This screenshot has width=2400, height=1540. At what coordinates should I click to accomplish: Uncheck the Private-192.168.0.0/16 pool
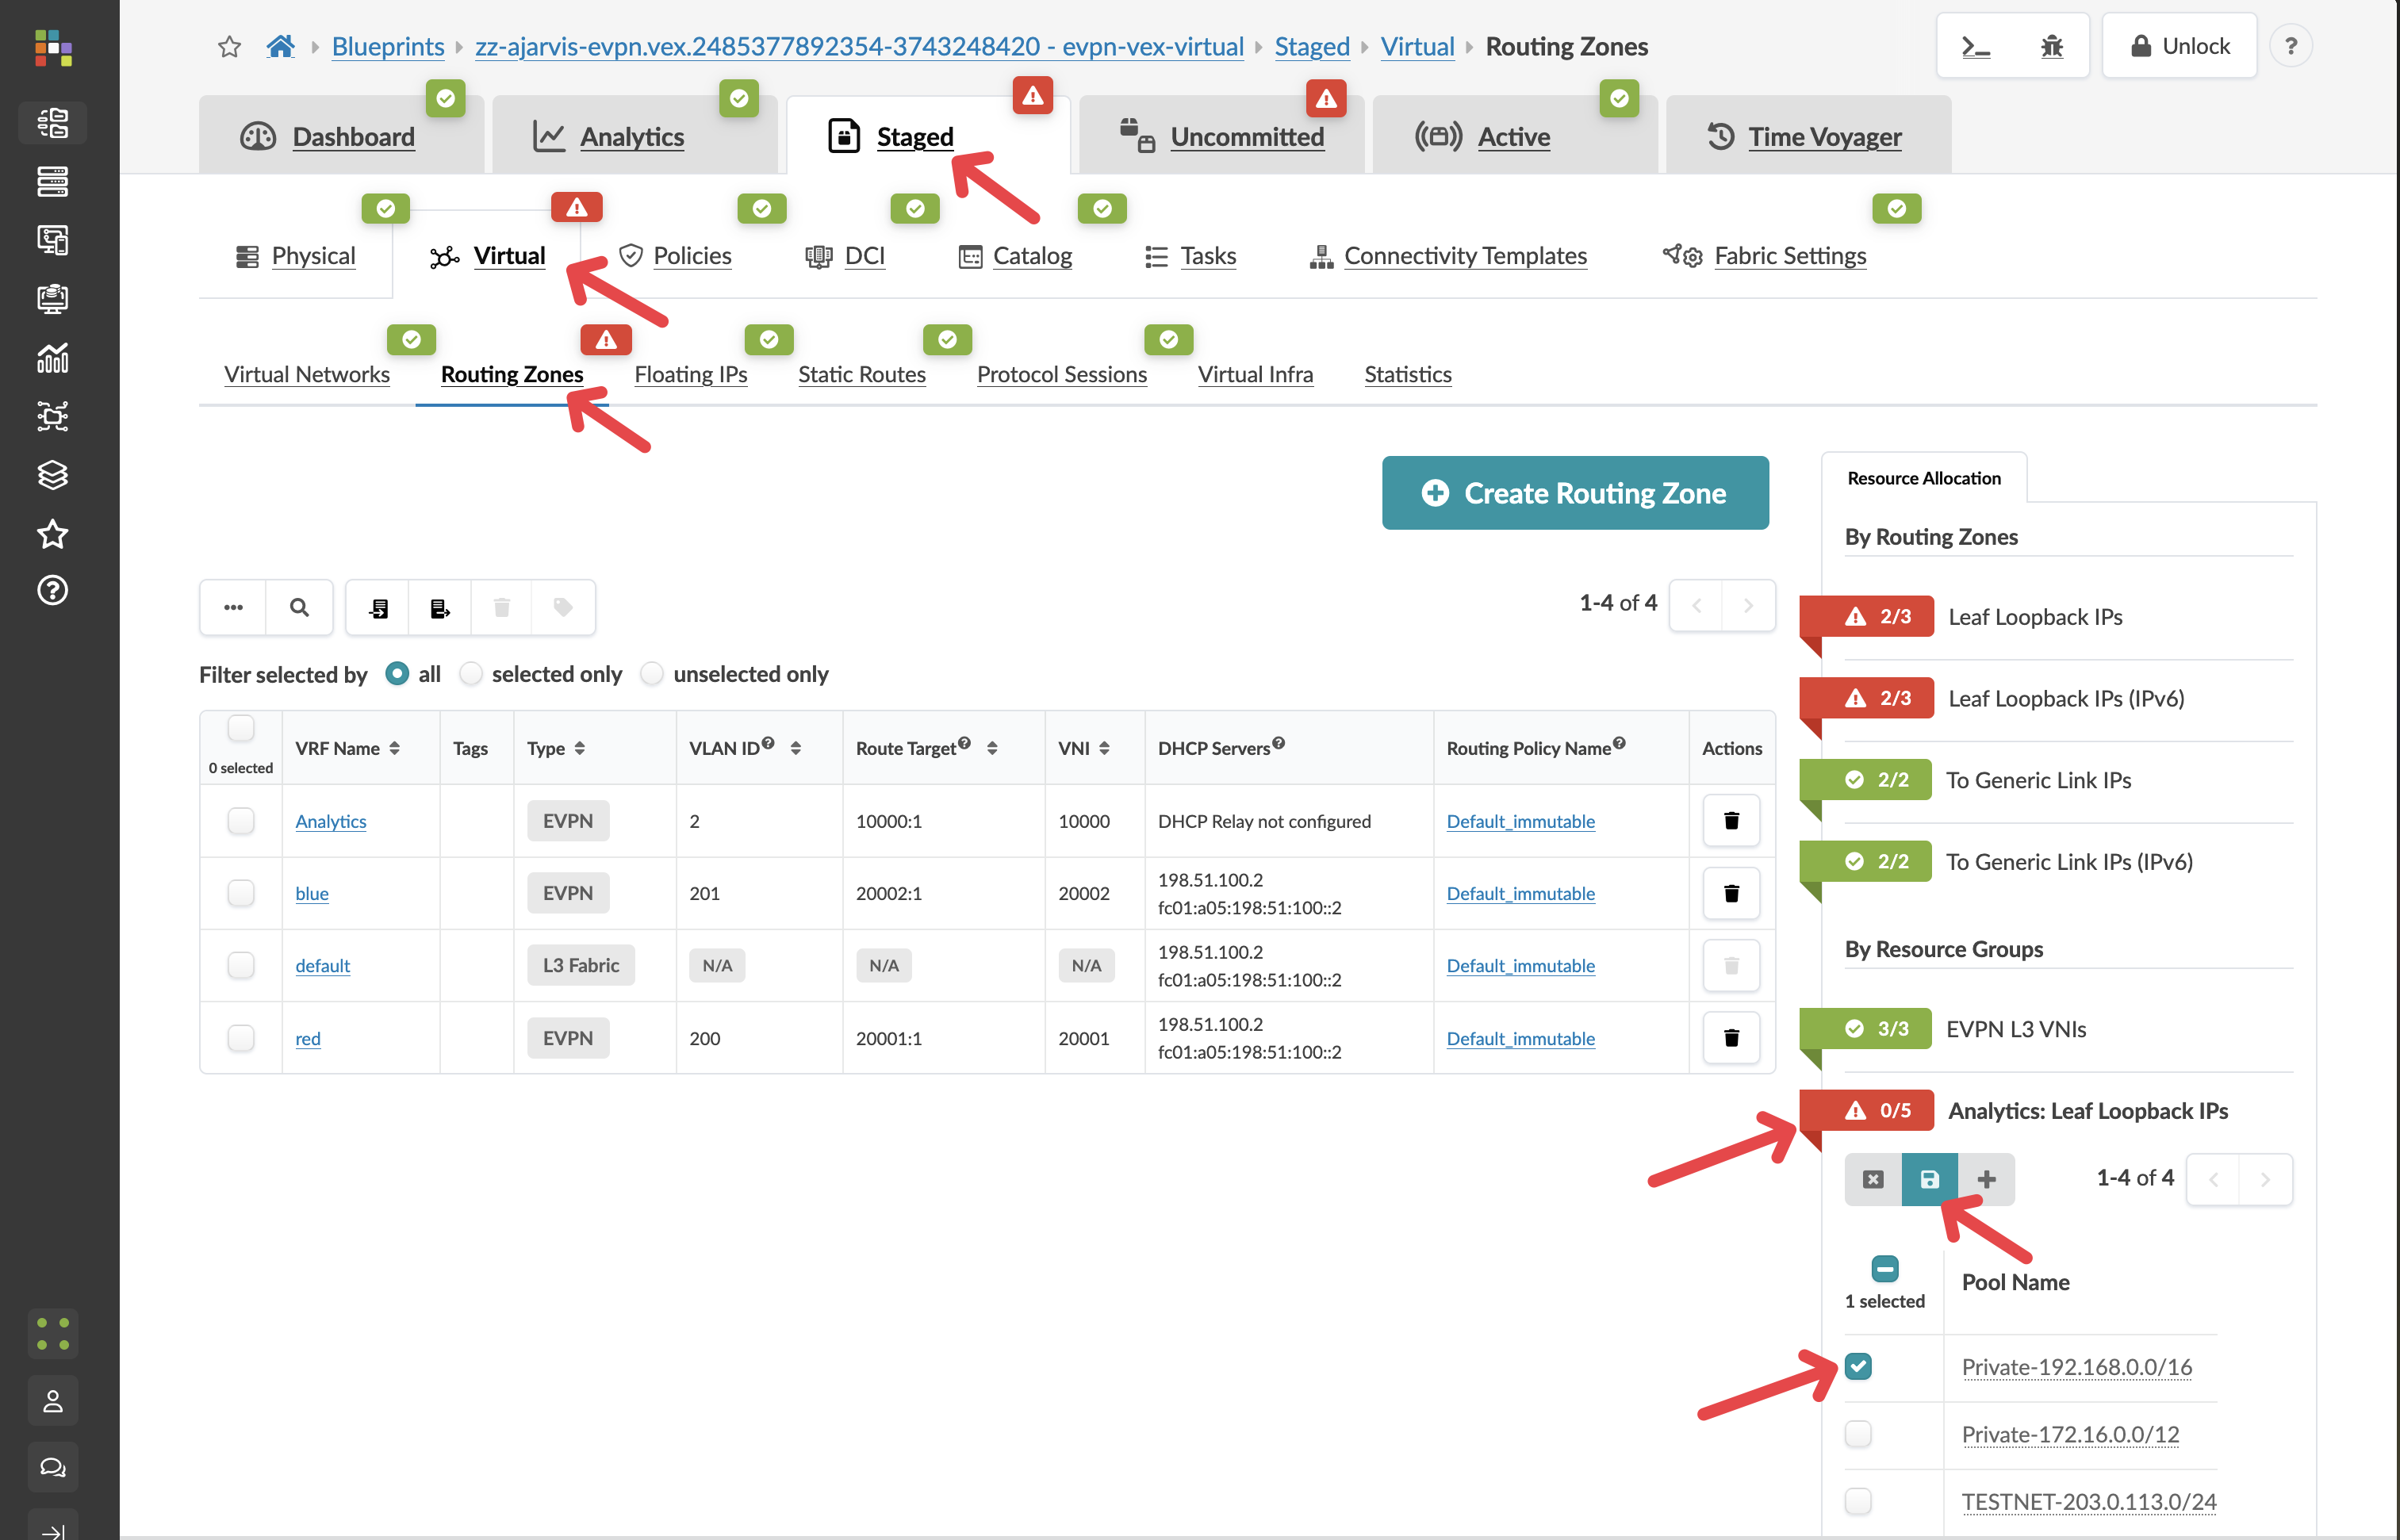click(x=1858, y=1366)
